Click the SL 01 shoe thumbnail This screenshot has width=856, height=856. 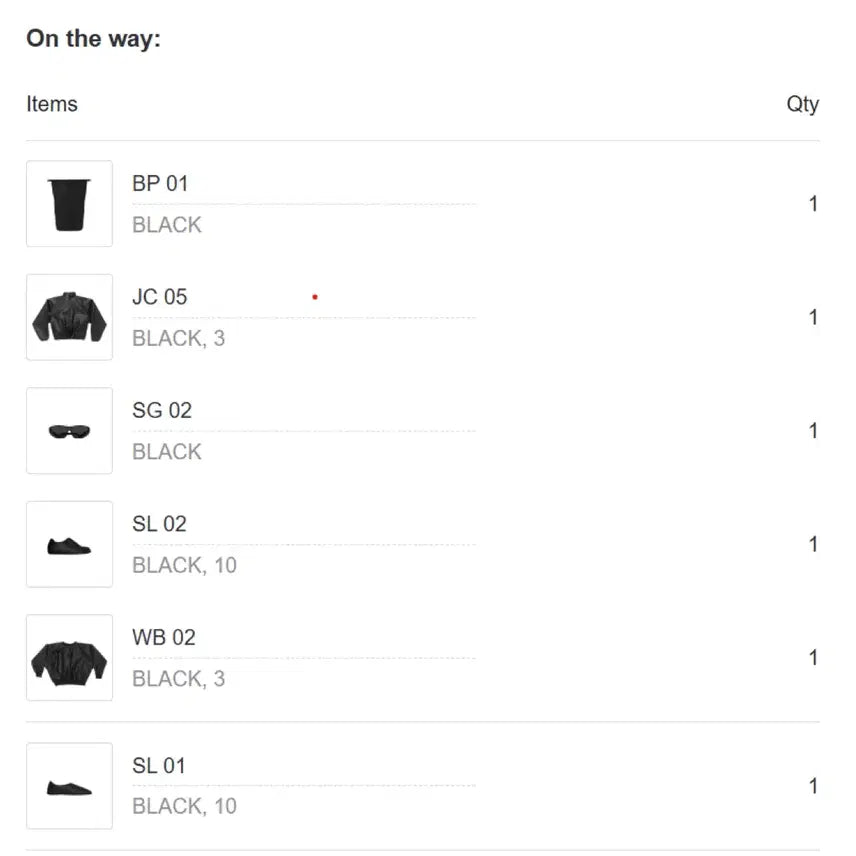pos(69,786)
